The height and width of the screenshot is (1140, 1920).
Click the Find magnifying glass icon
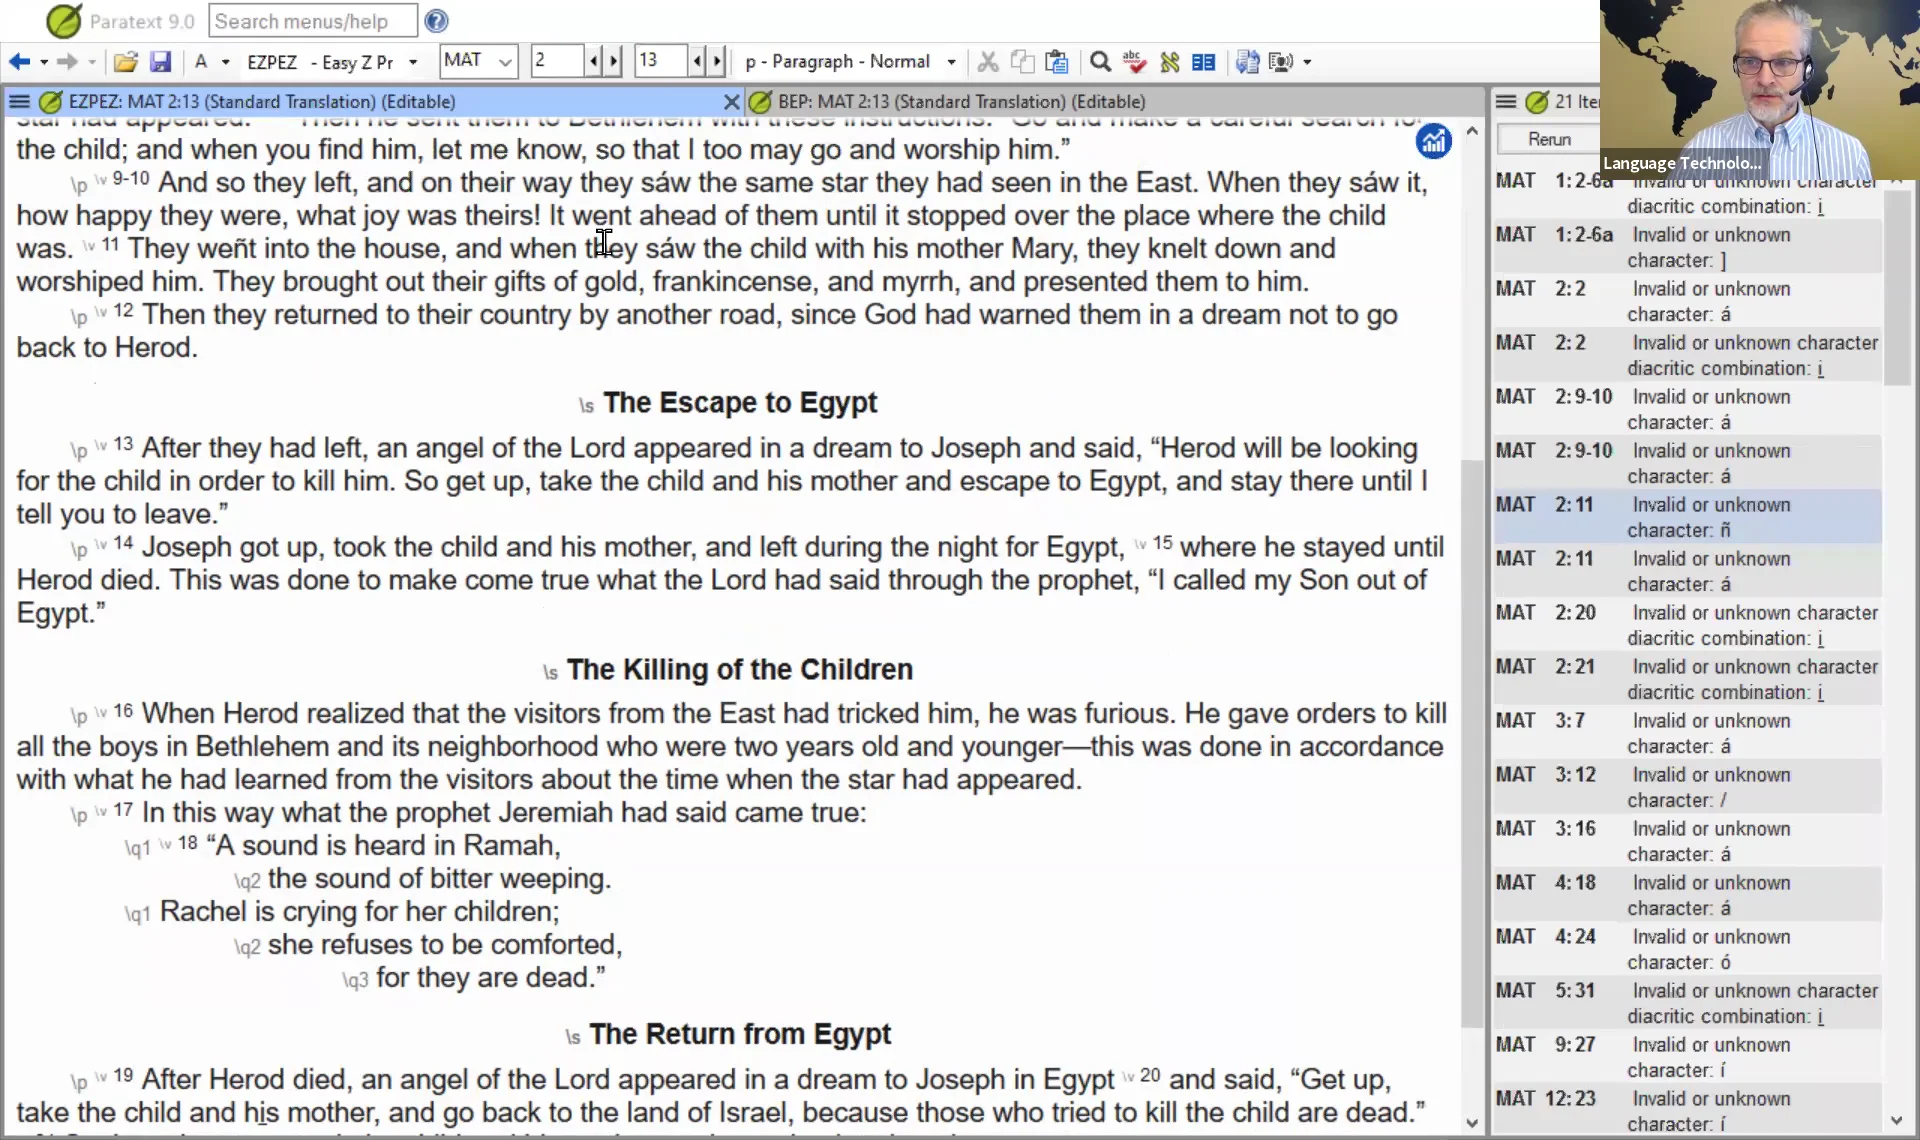point(1100,62)
